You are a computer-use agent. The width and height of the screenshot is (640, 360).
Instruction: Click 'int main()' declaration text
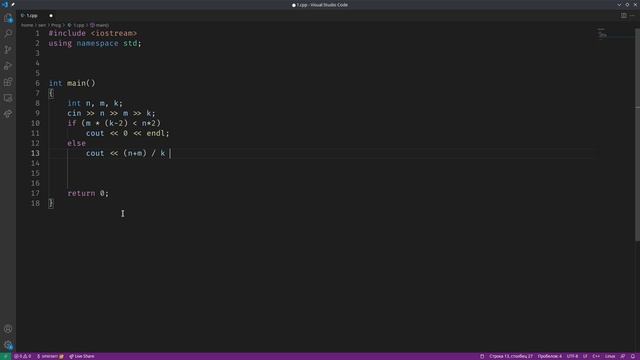point(72,83)
